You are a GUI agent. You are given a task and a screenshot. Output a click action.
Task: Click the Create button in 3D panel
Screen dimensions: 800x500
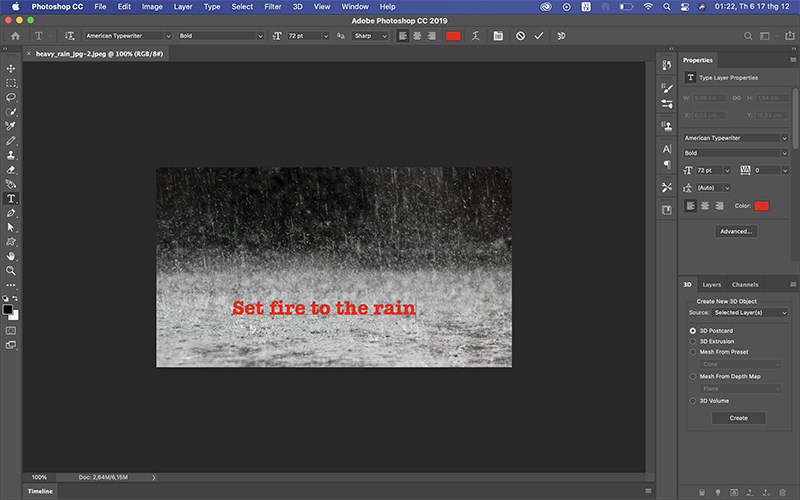(x=738, y=418)
